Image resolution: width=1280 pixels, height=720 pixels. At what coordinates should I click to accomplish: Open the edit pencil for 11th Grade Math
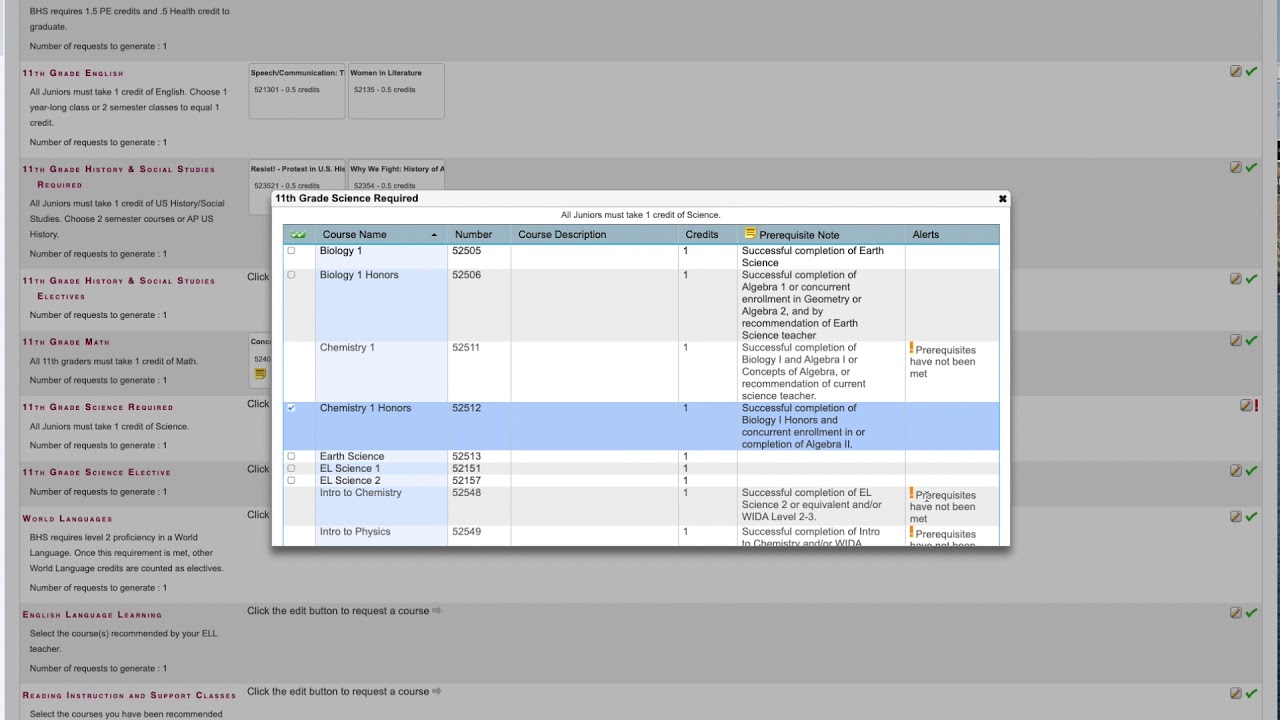(x=1236, y=341)
